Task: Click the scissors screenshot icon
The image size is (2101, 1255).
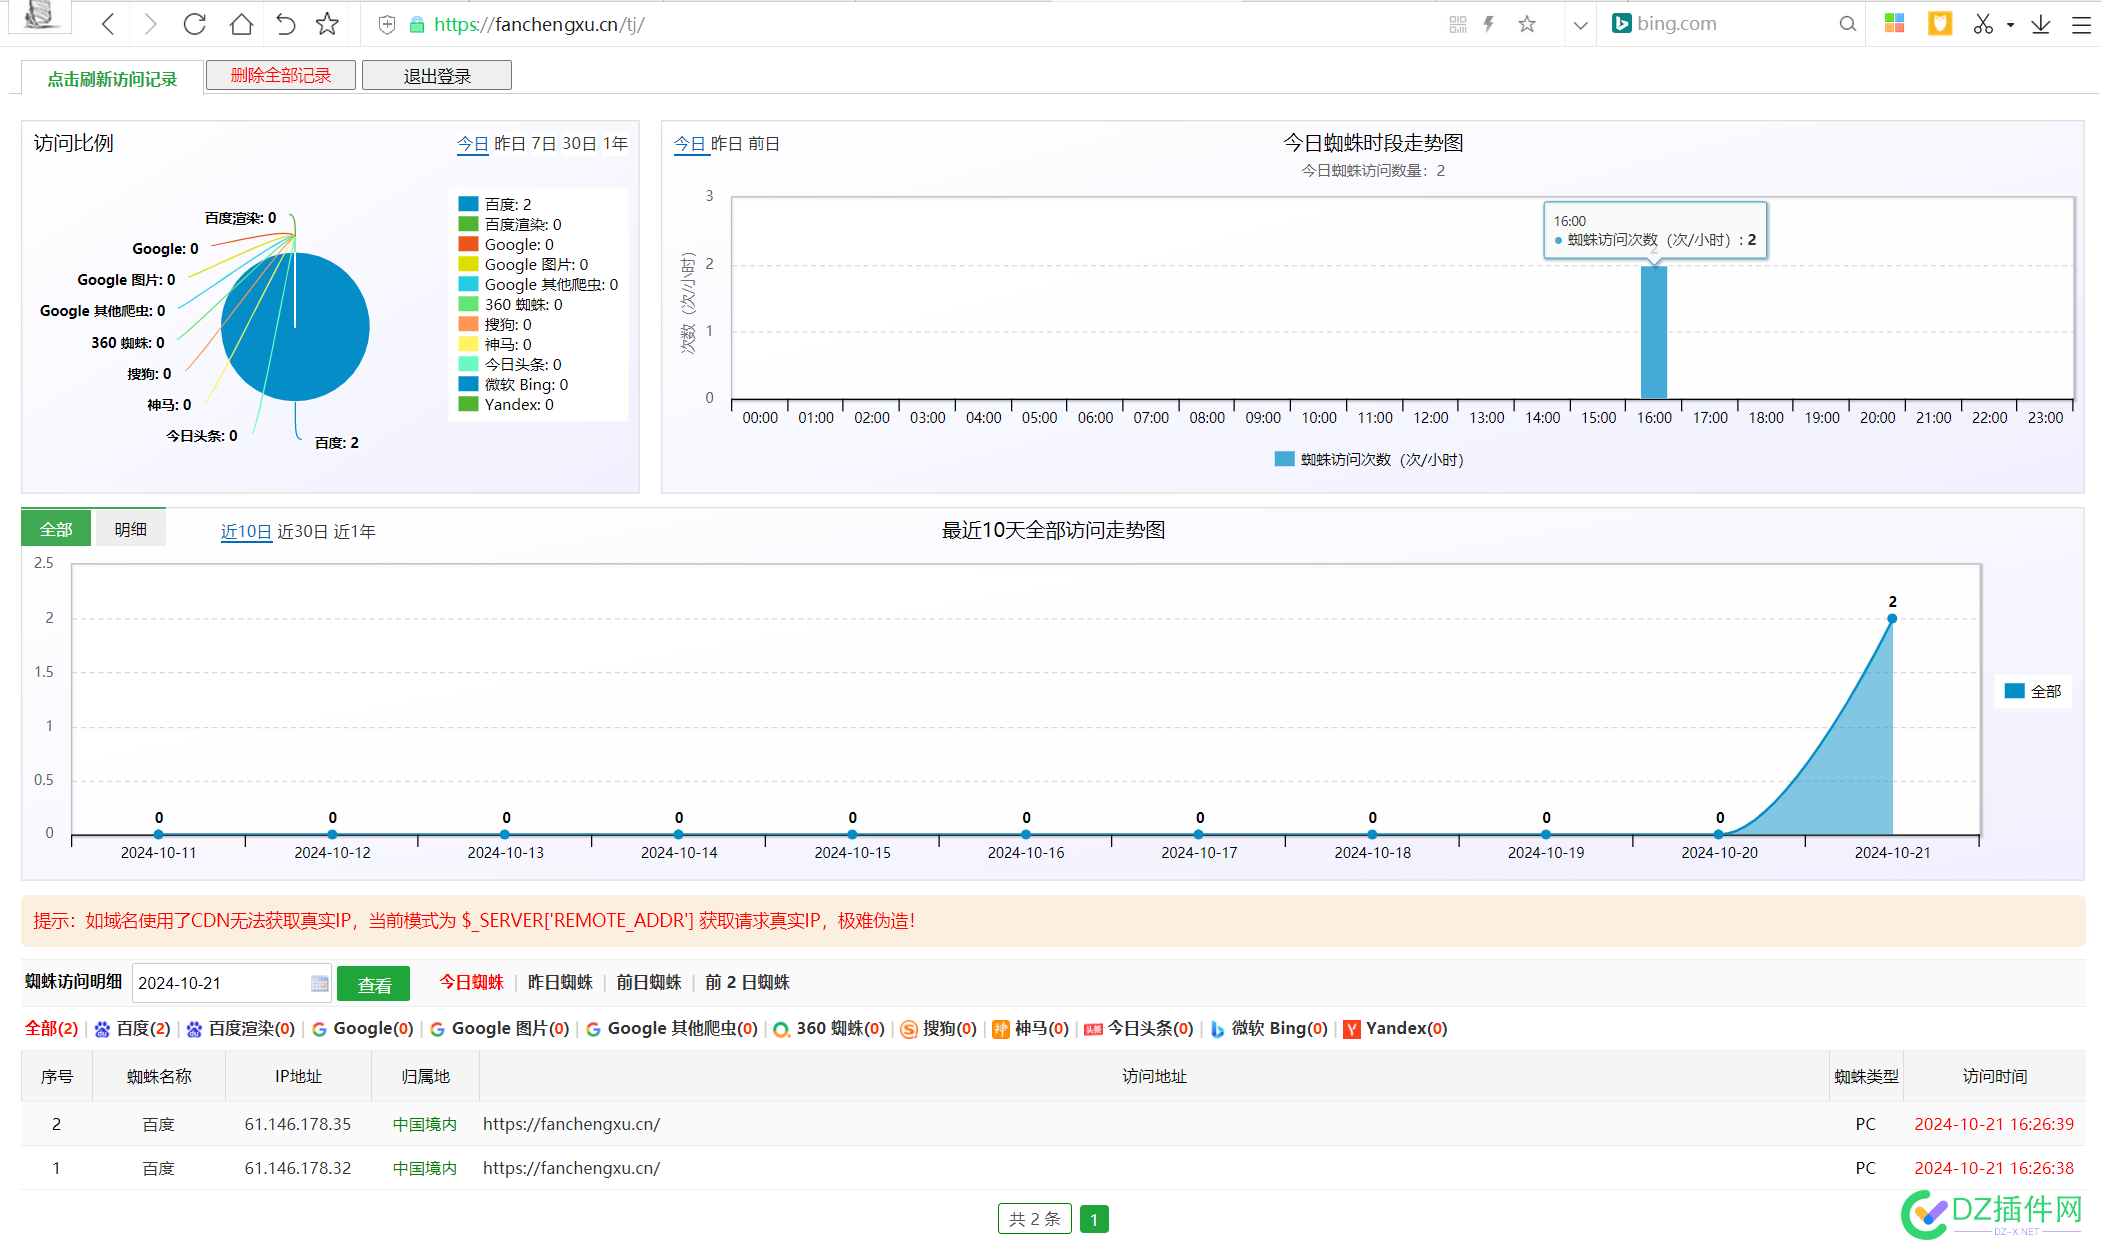Action: pos(1983,24)
